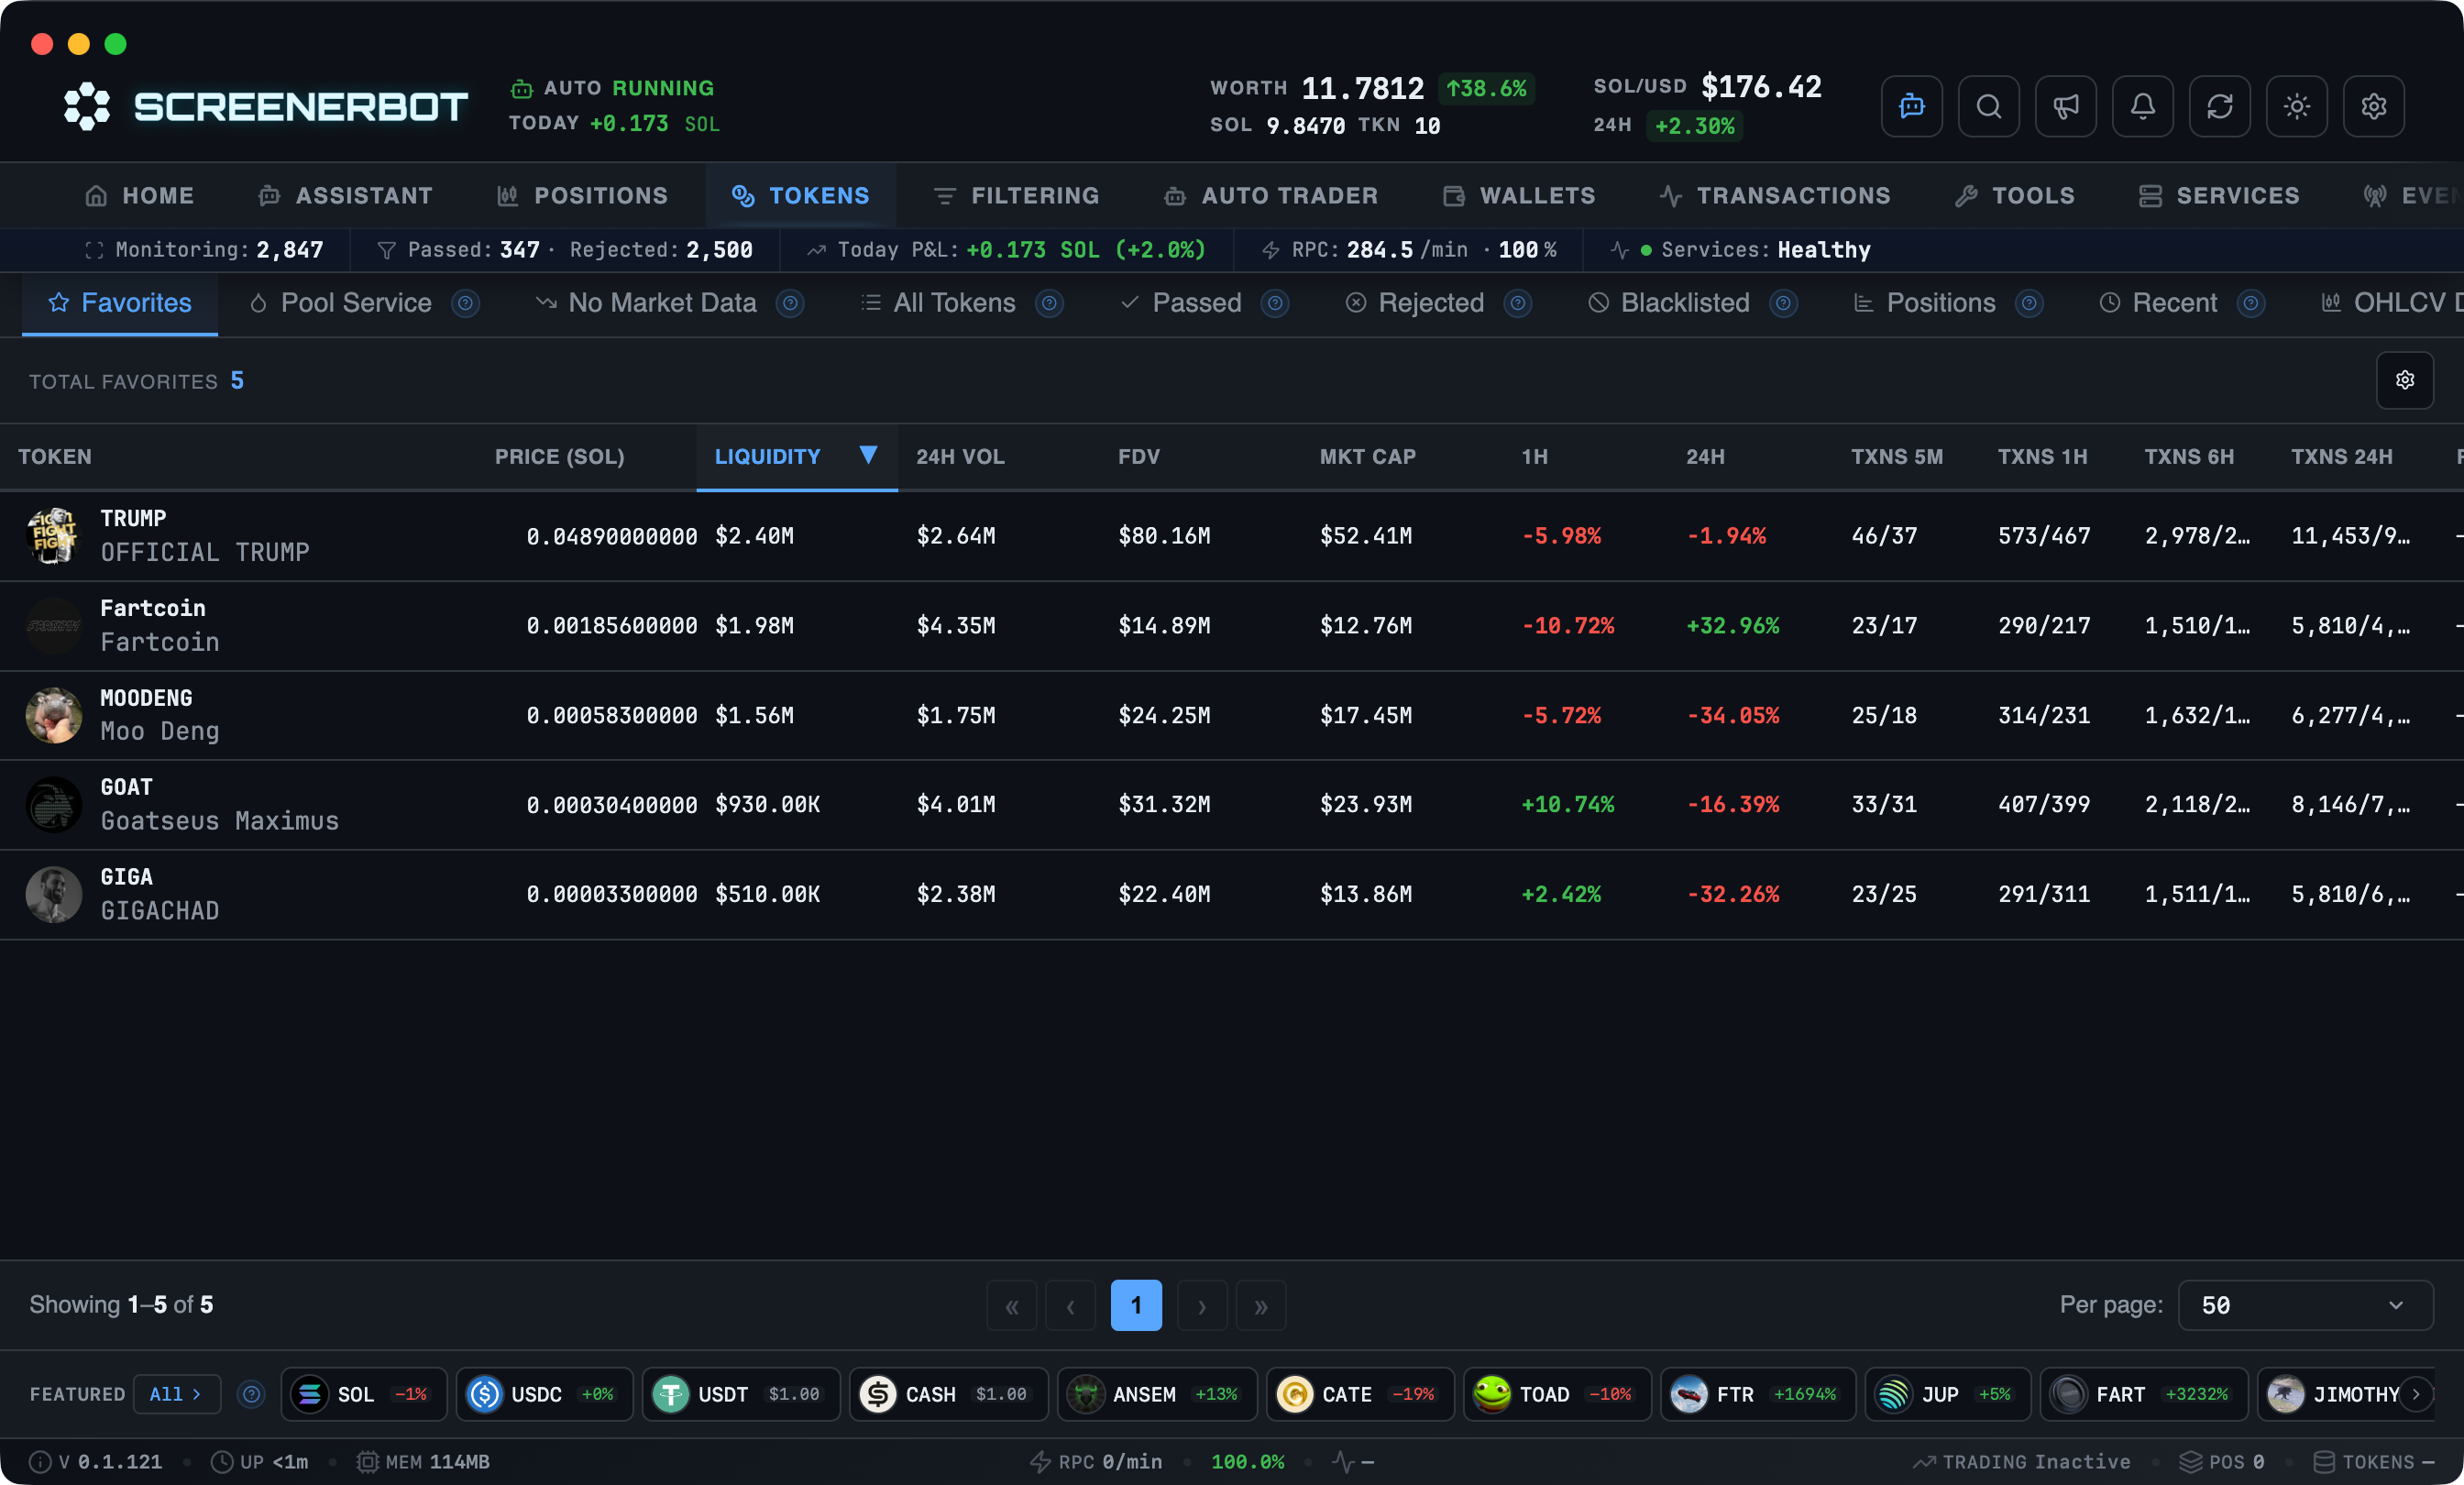The width and height of the screenshot is (2464, 1485).
Task: Click the Passed tab help icon
Action: pyautogui.click(x=1275, y=303)
